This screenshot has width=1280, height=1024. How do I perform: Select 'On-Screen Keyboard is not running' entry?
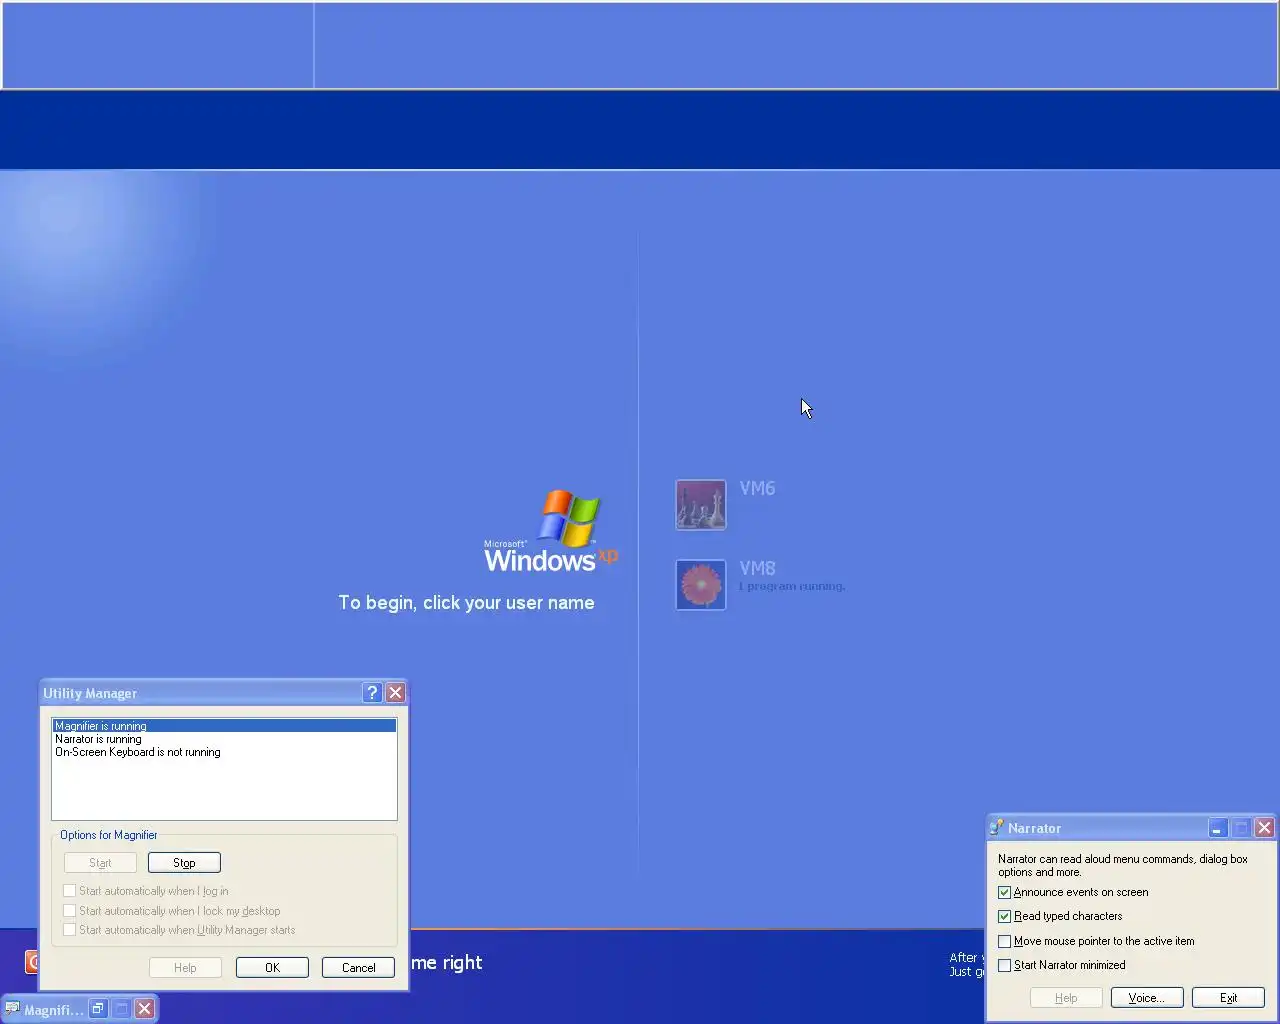(x=224, y=752)
